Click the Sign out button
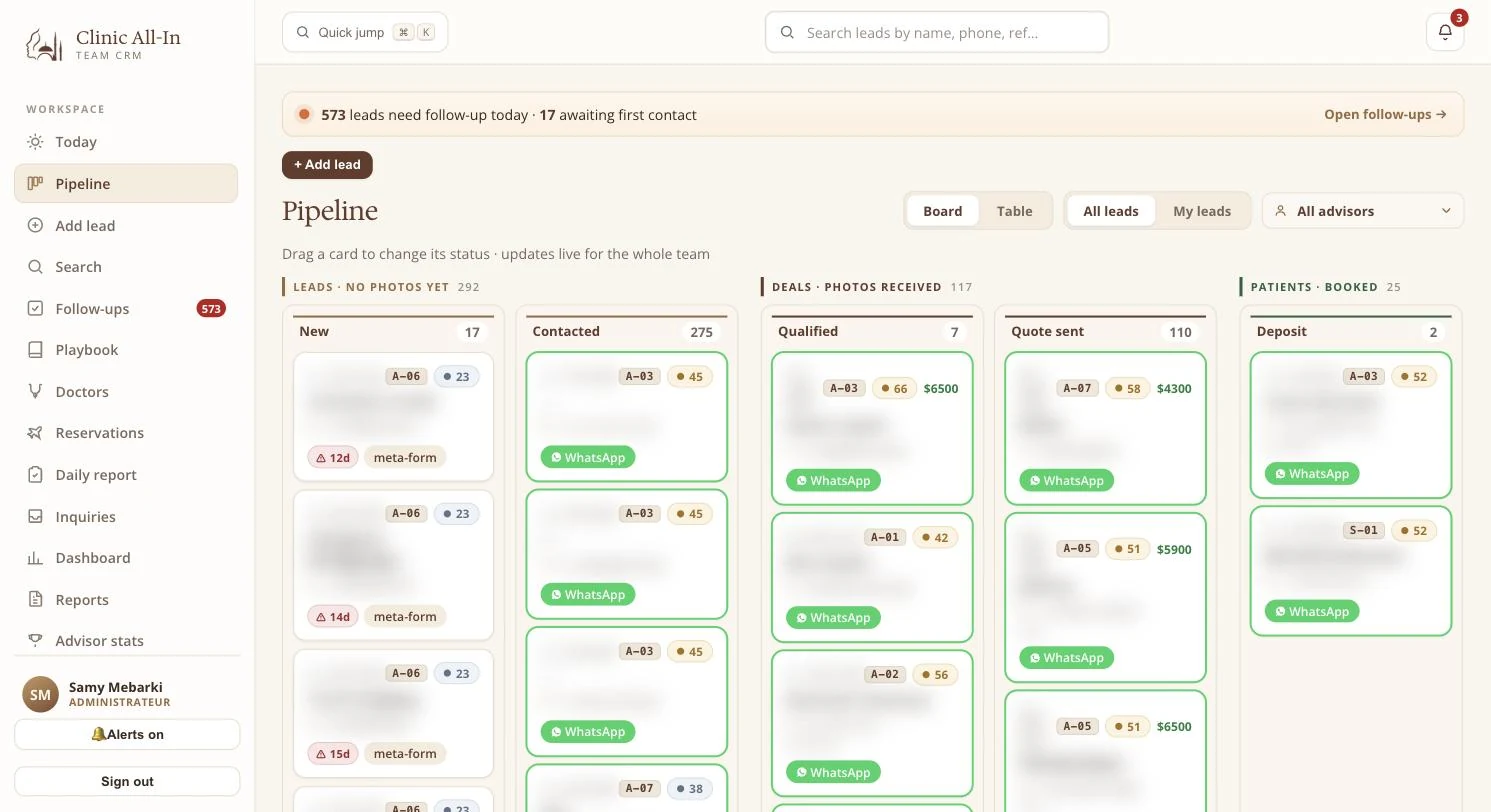The height and width of the screenshot is (812, 1491). click(x=127, y=781)
